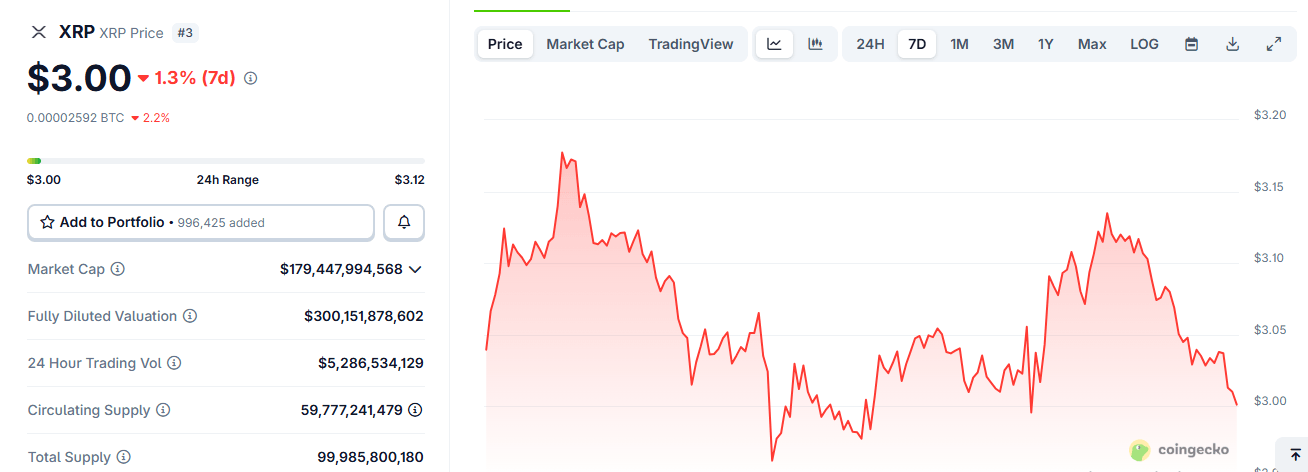This screenshot has height=472, width=1308.
Task: Select the line chart view icon
Action: tap(774, 44)
